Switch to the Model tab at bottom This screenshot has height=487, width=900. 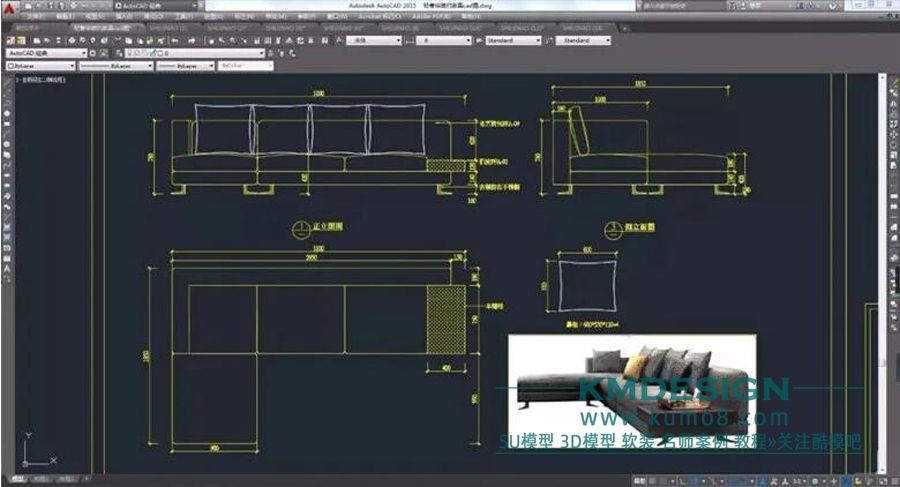pyautogui.click(x=18, y=480)
